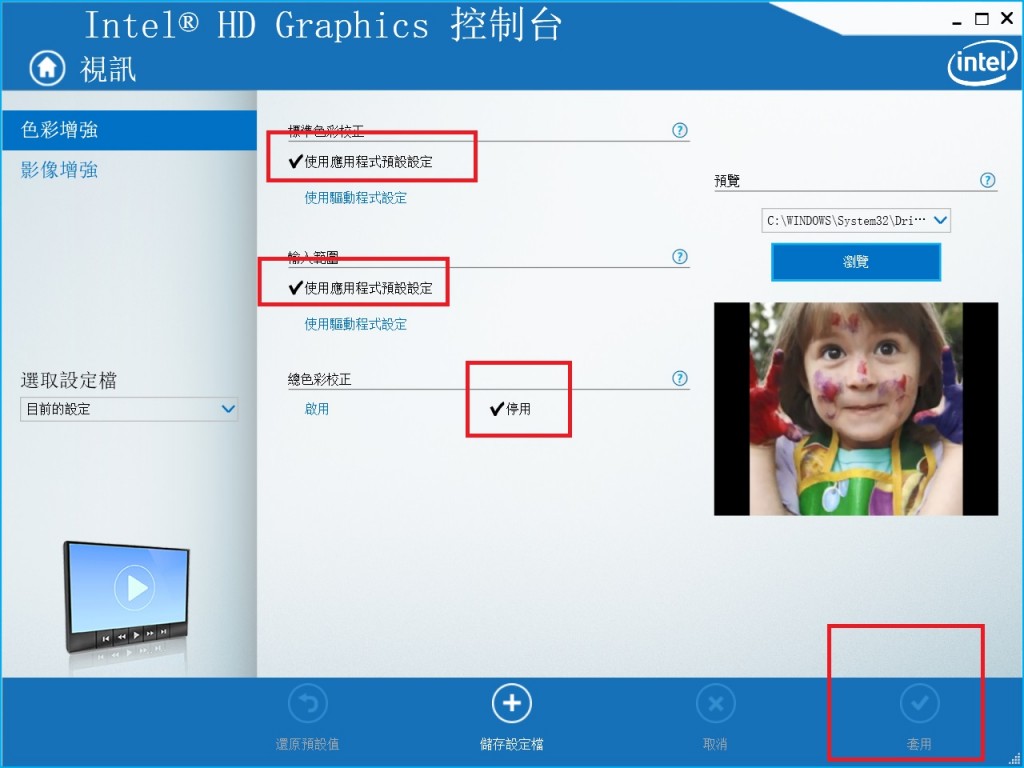Image resolution: width=1024 pixels, height=768 pixels.
Task: Select 使用驅動程式設定 under 輸入範圍
Action: click(x=356, y=325)
